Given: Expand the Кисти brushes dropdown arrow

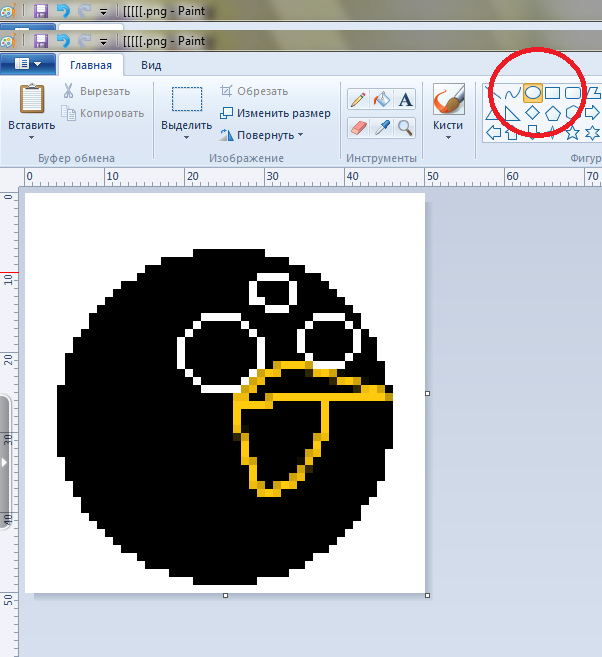Looking at the screenshot, I should [448, 137].
